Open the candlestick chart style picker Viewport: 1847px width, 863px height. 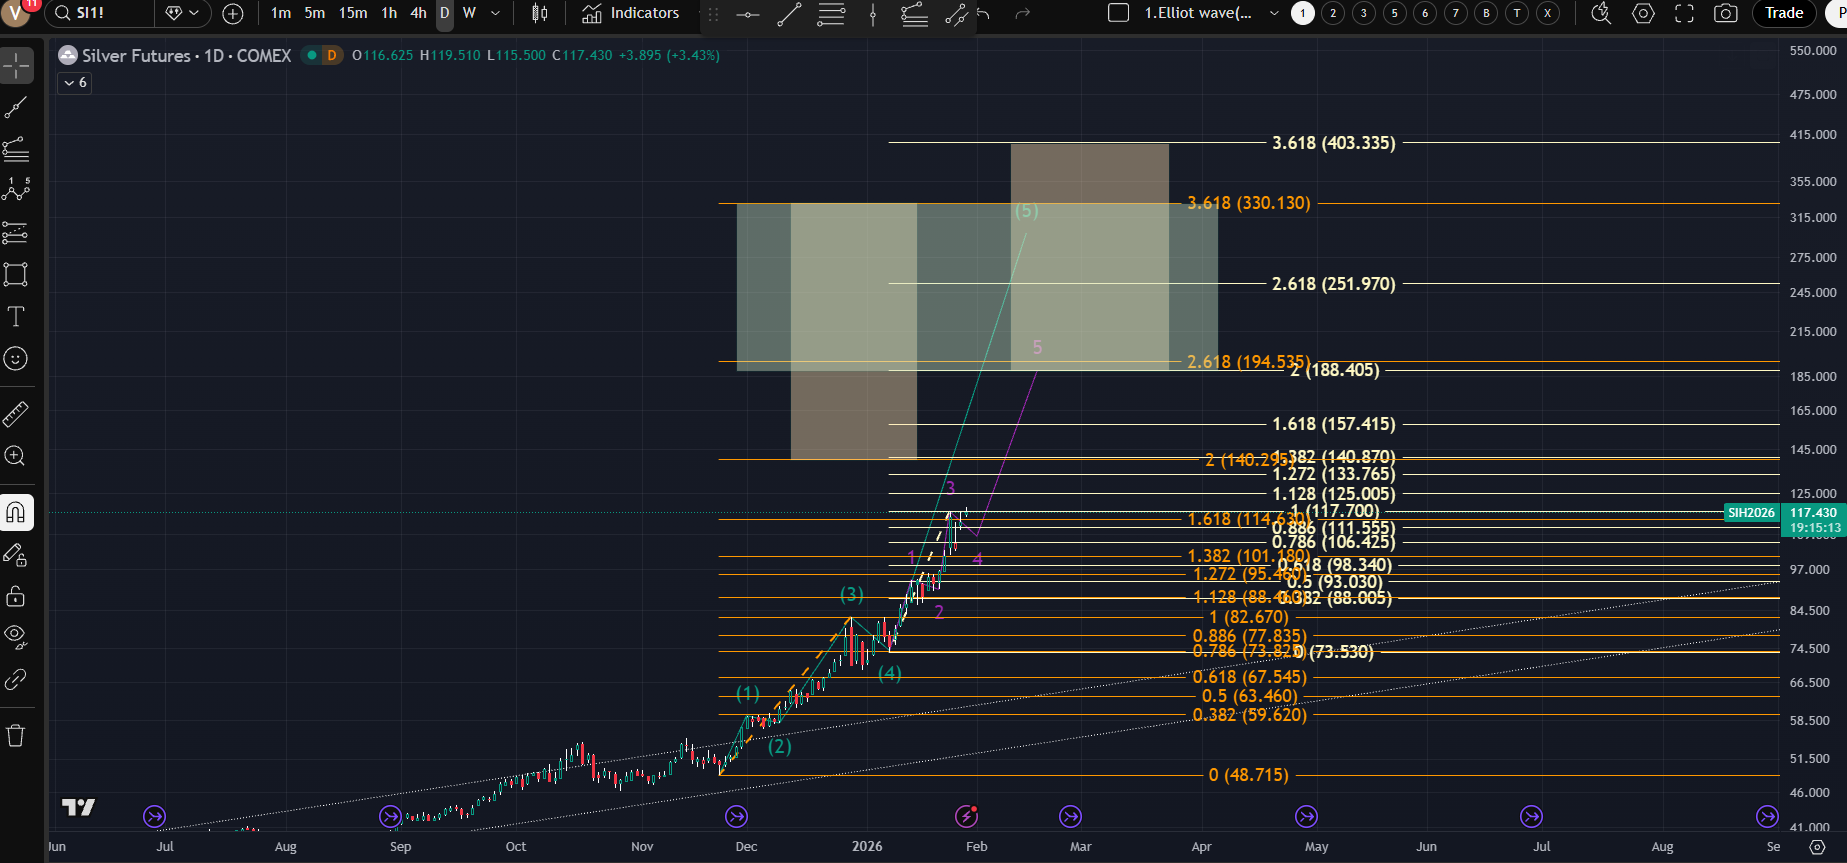tap(539, 13)
